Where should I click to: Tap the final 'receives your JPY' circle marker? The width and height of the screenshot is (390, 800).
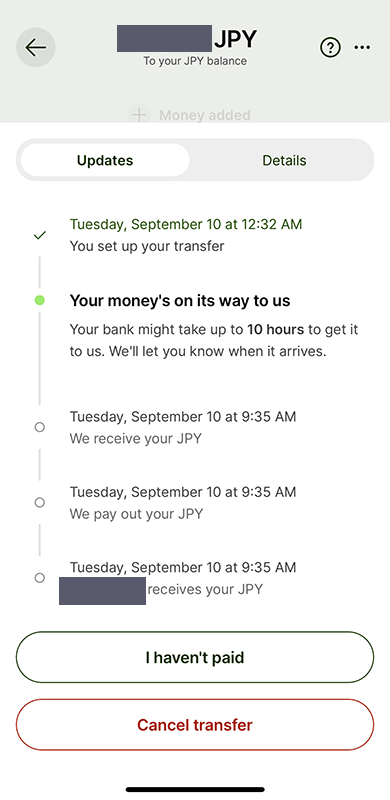pos(39,578)
